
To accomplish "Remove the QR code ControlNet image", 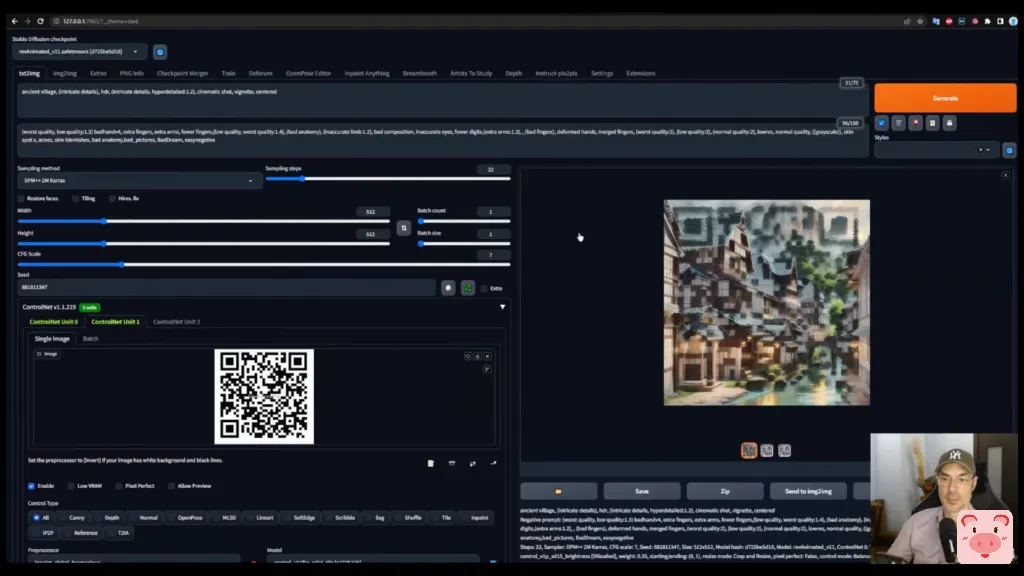I will tap(488, 356).
